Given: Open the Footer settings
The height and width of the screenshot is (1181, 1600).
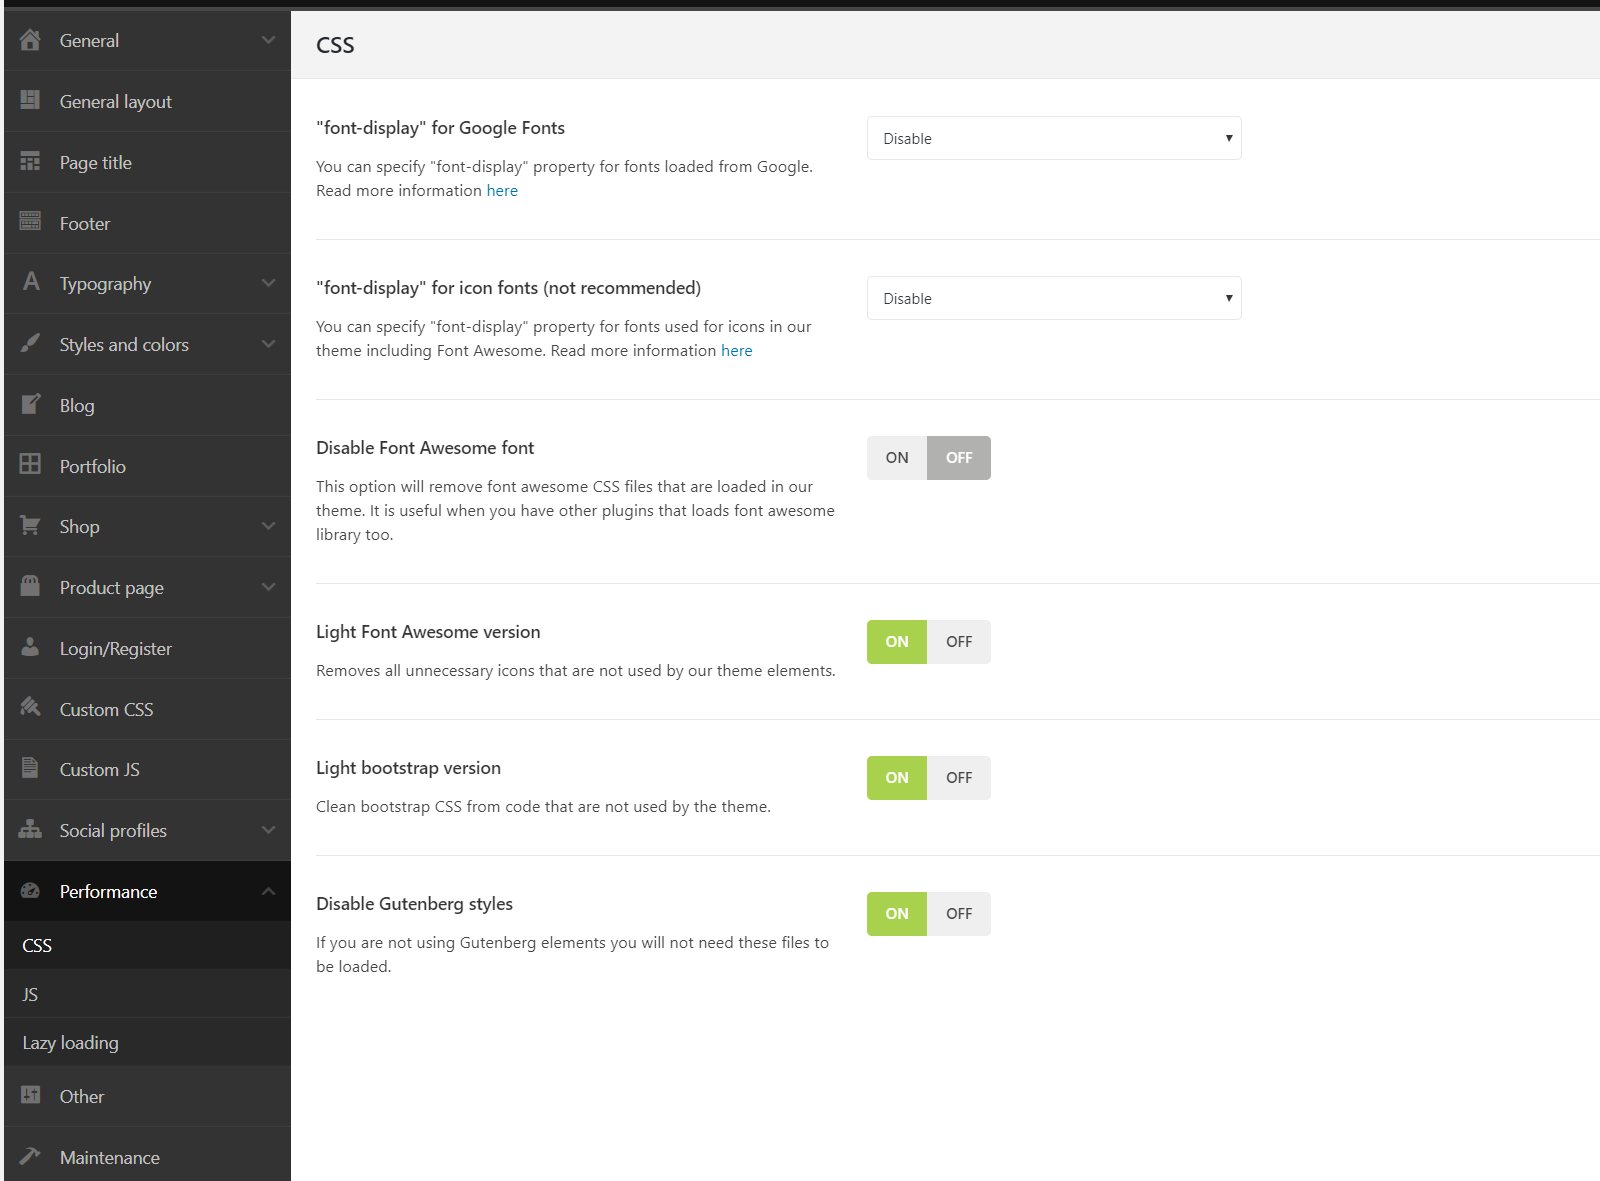Looking at the screenshot, I should tap(147, 223).
